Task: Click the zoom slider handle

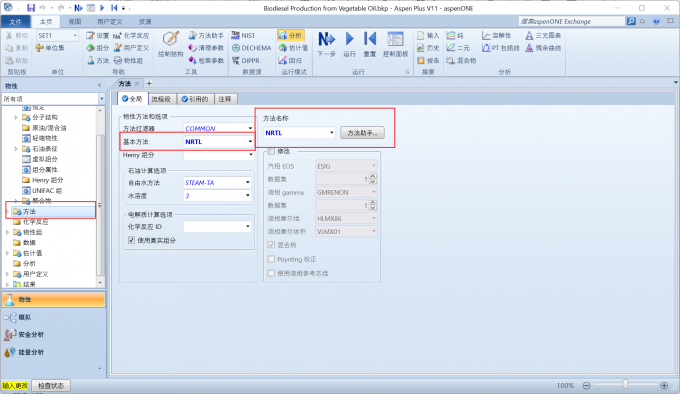Action: coord(625,384)
